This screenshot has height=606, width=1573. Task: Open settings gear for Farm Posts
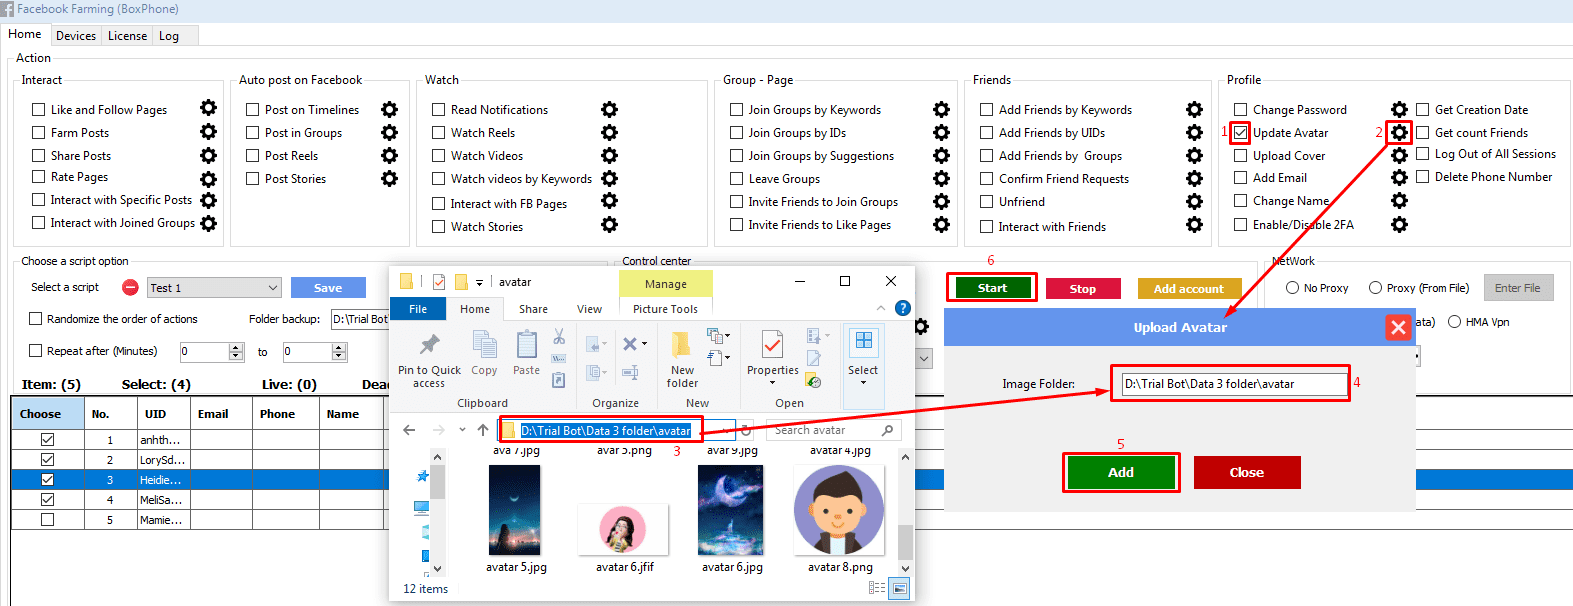tap(208, 131)
